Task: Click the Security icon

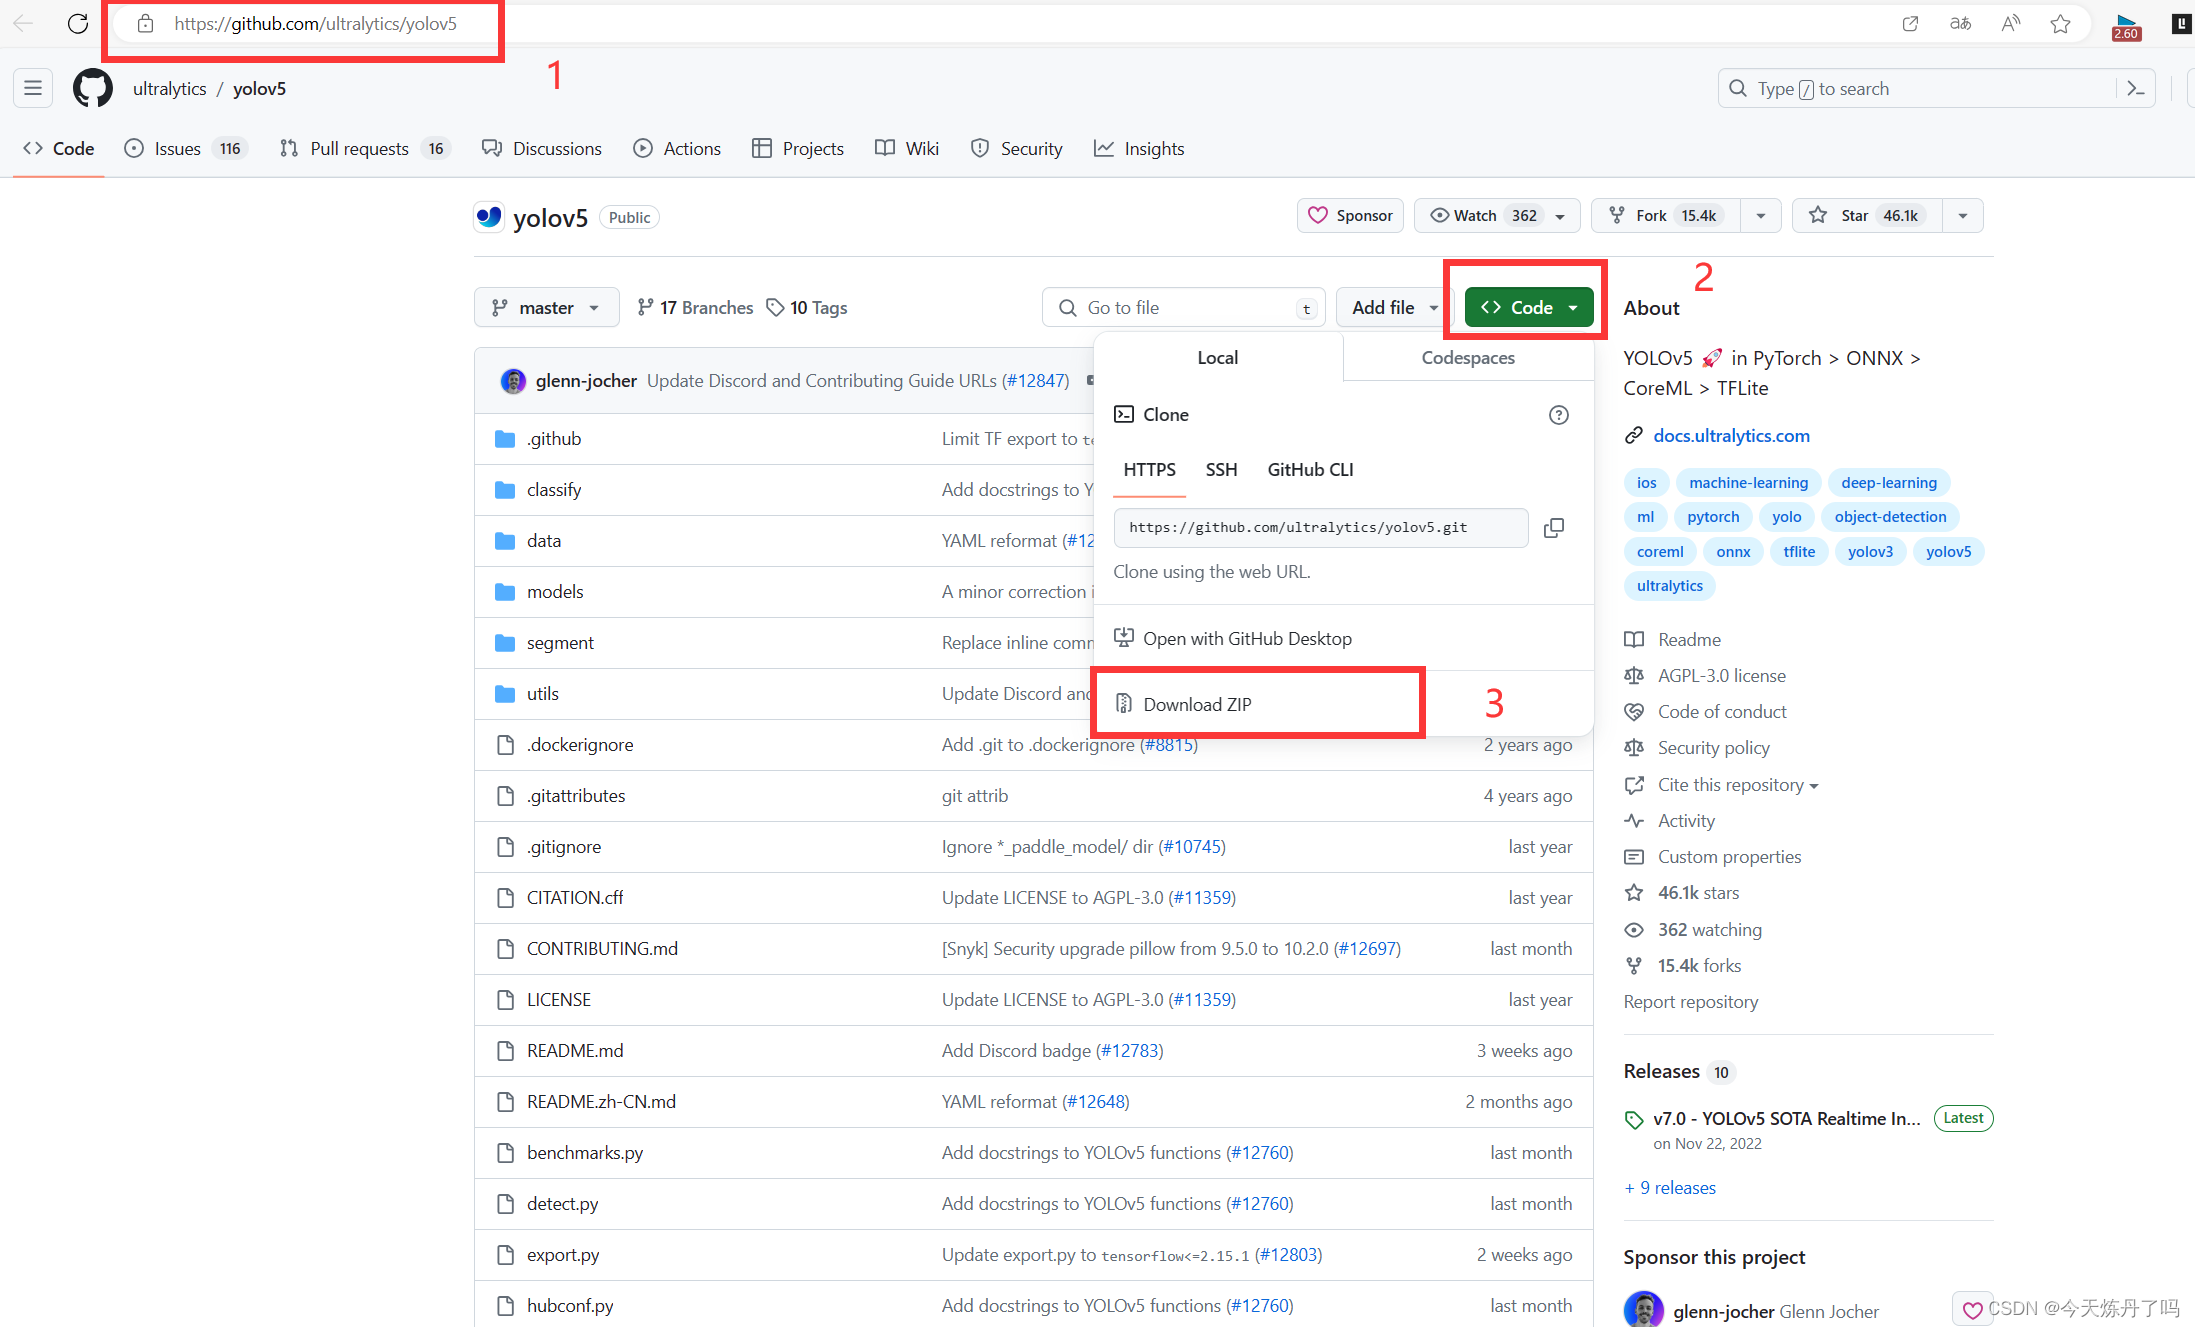Action: click(977, 149)
